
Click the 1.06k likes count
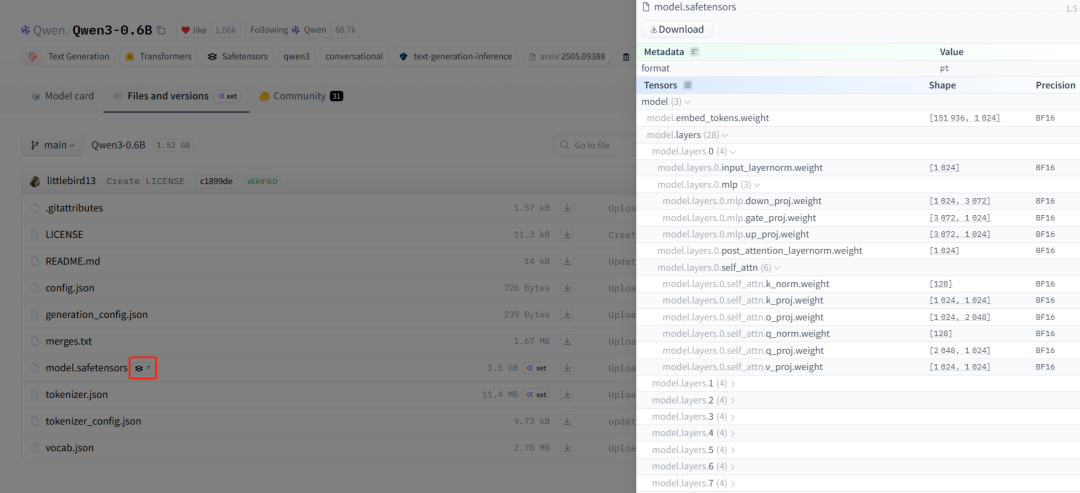pos(225,30)
